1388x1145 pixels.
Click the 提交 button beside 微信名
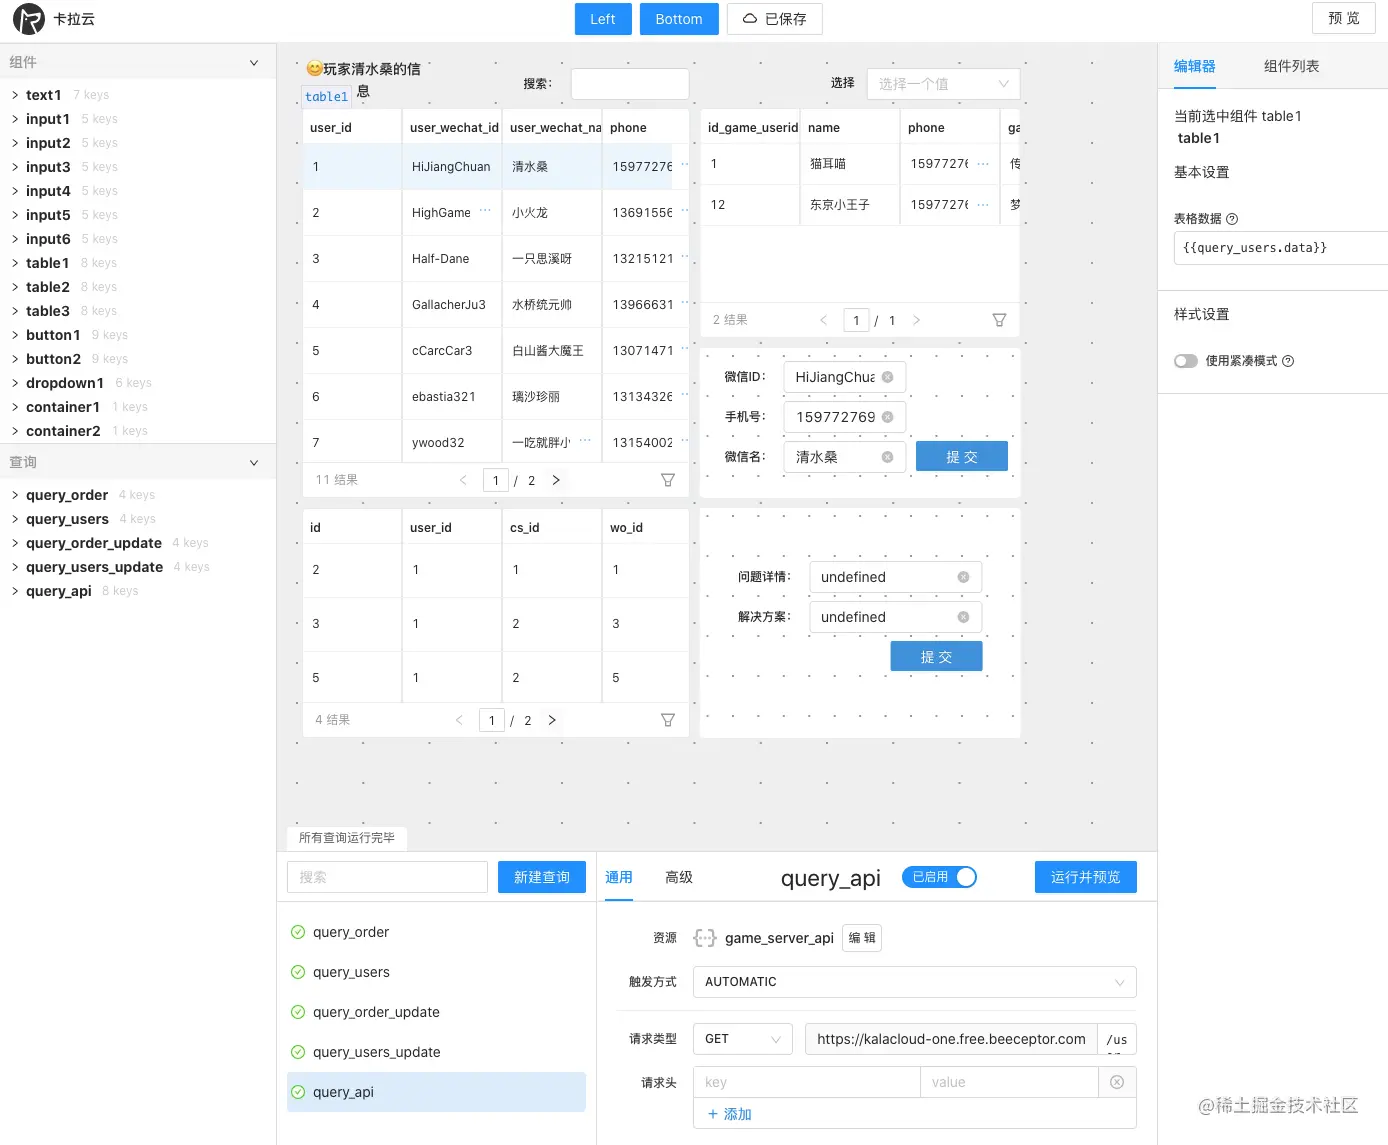pos(962,457)
